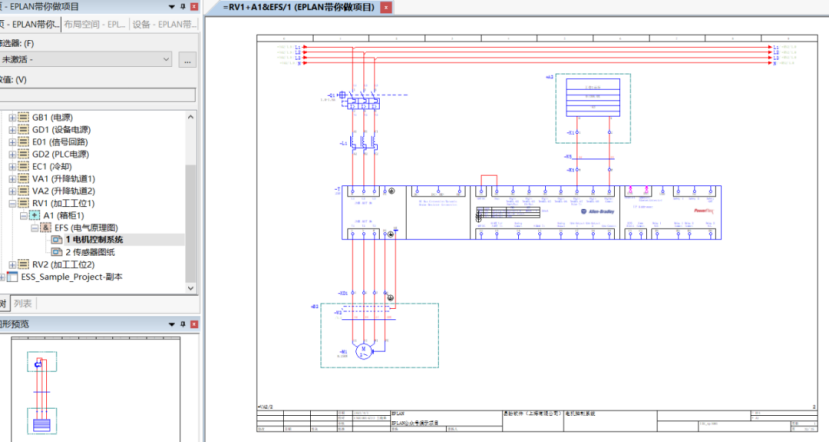Screen dimensions: 830x442
Task: Select the GD2 (PLC电源) node icon
Action: (x=23, y=154)
